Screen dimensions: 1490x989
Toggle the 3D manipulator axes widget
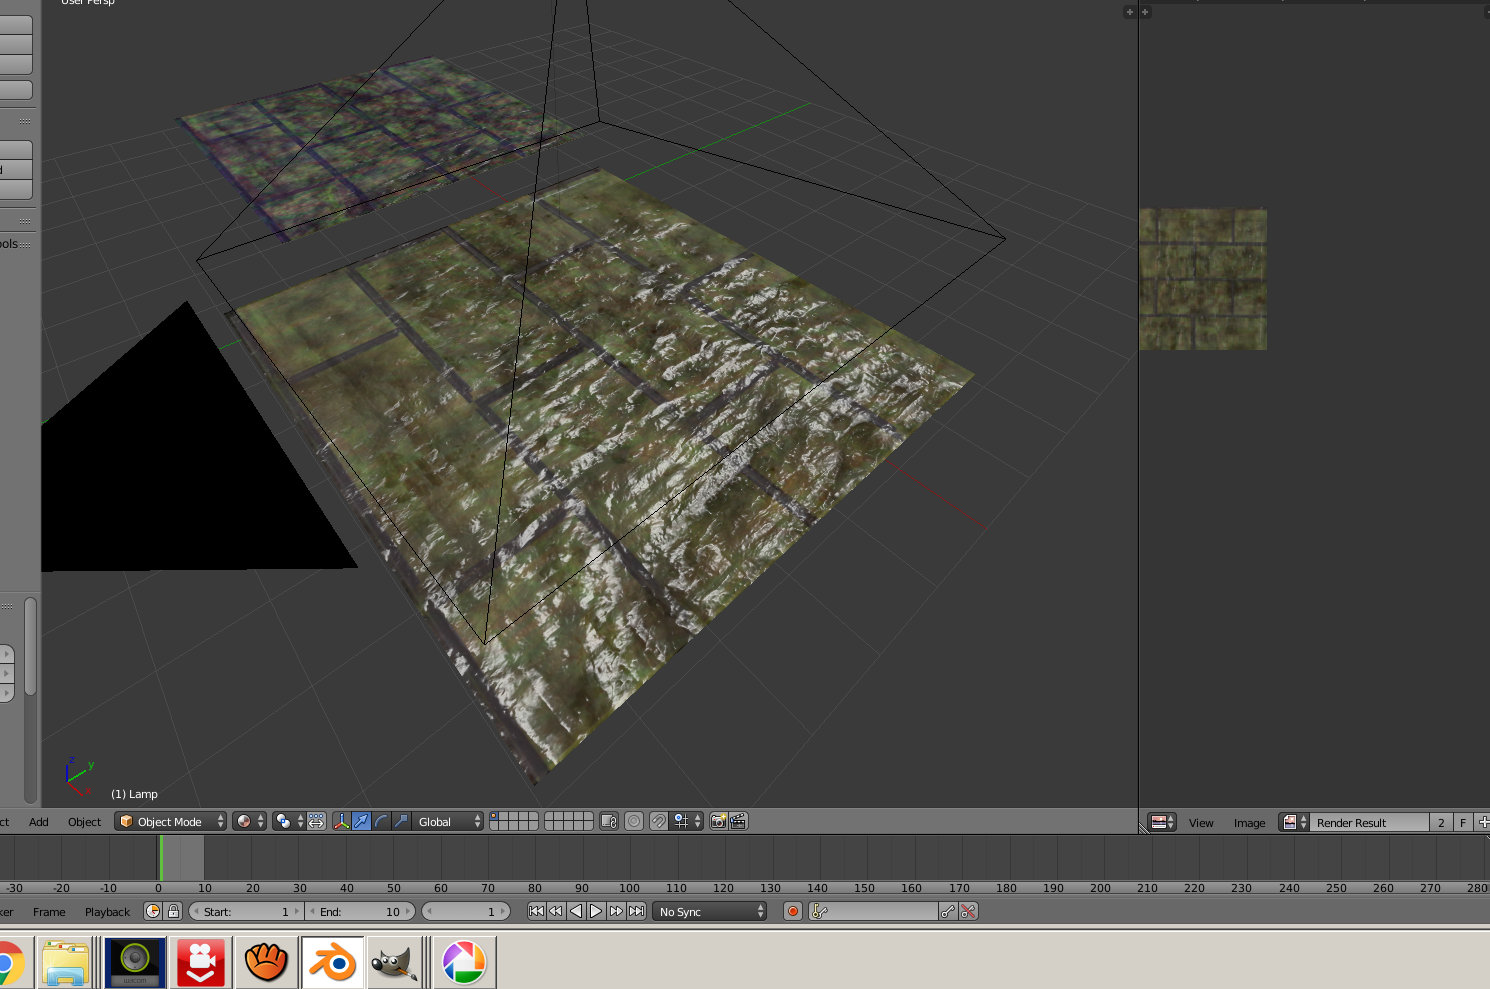click(x=341, y=821)
